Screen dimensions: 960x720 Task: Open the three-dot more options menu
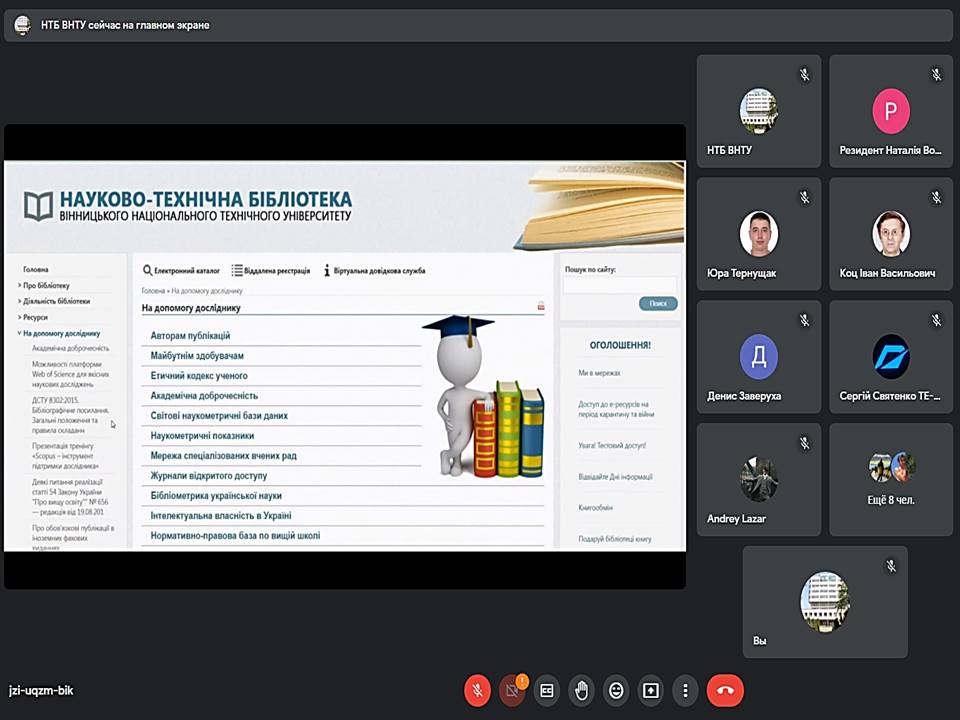(685, 691)
